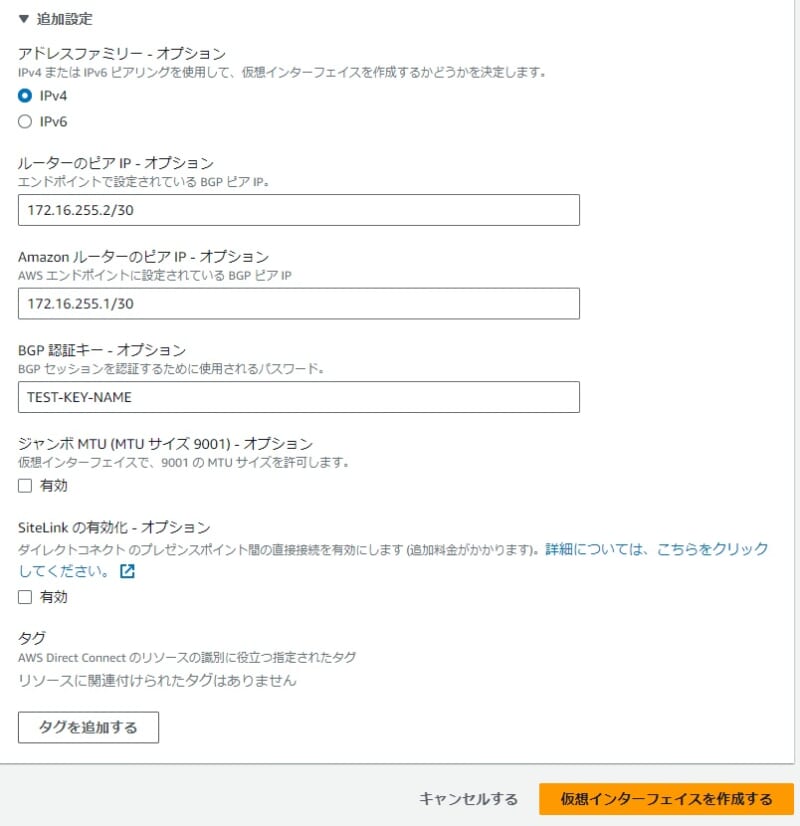Screen dimensions: 800x826
Task: Enable the SiteLink 有効 checkbox
Action: [x=25, y=597]
